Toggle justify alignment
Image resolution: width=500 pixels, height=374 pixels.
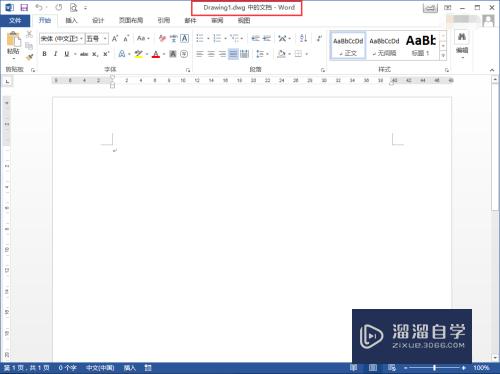point(233,54)
